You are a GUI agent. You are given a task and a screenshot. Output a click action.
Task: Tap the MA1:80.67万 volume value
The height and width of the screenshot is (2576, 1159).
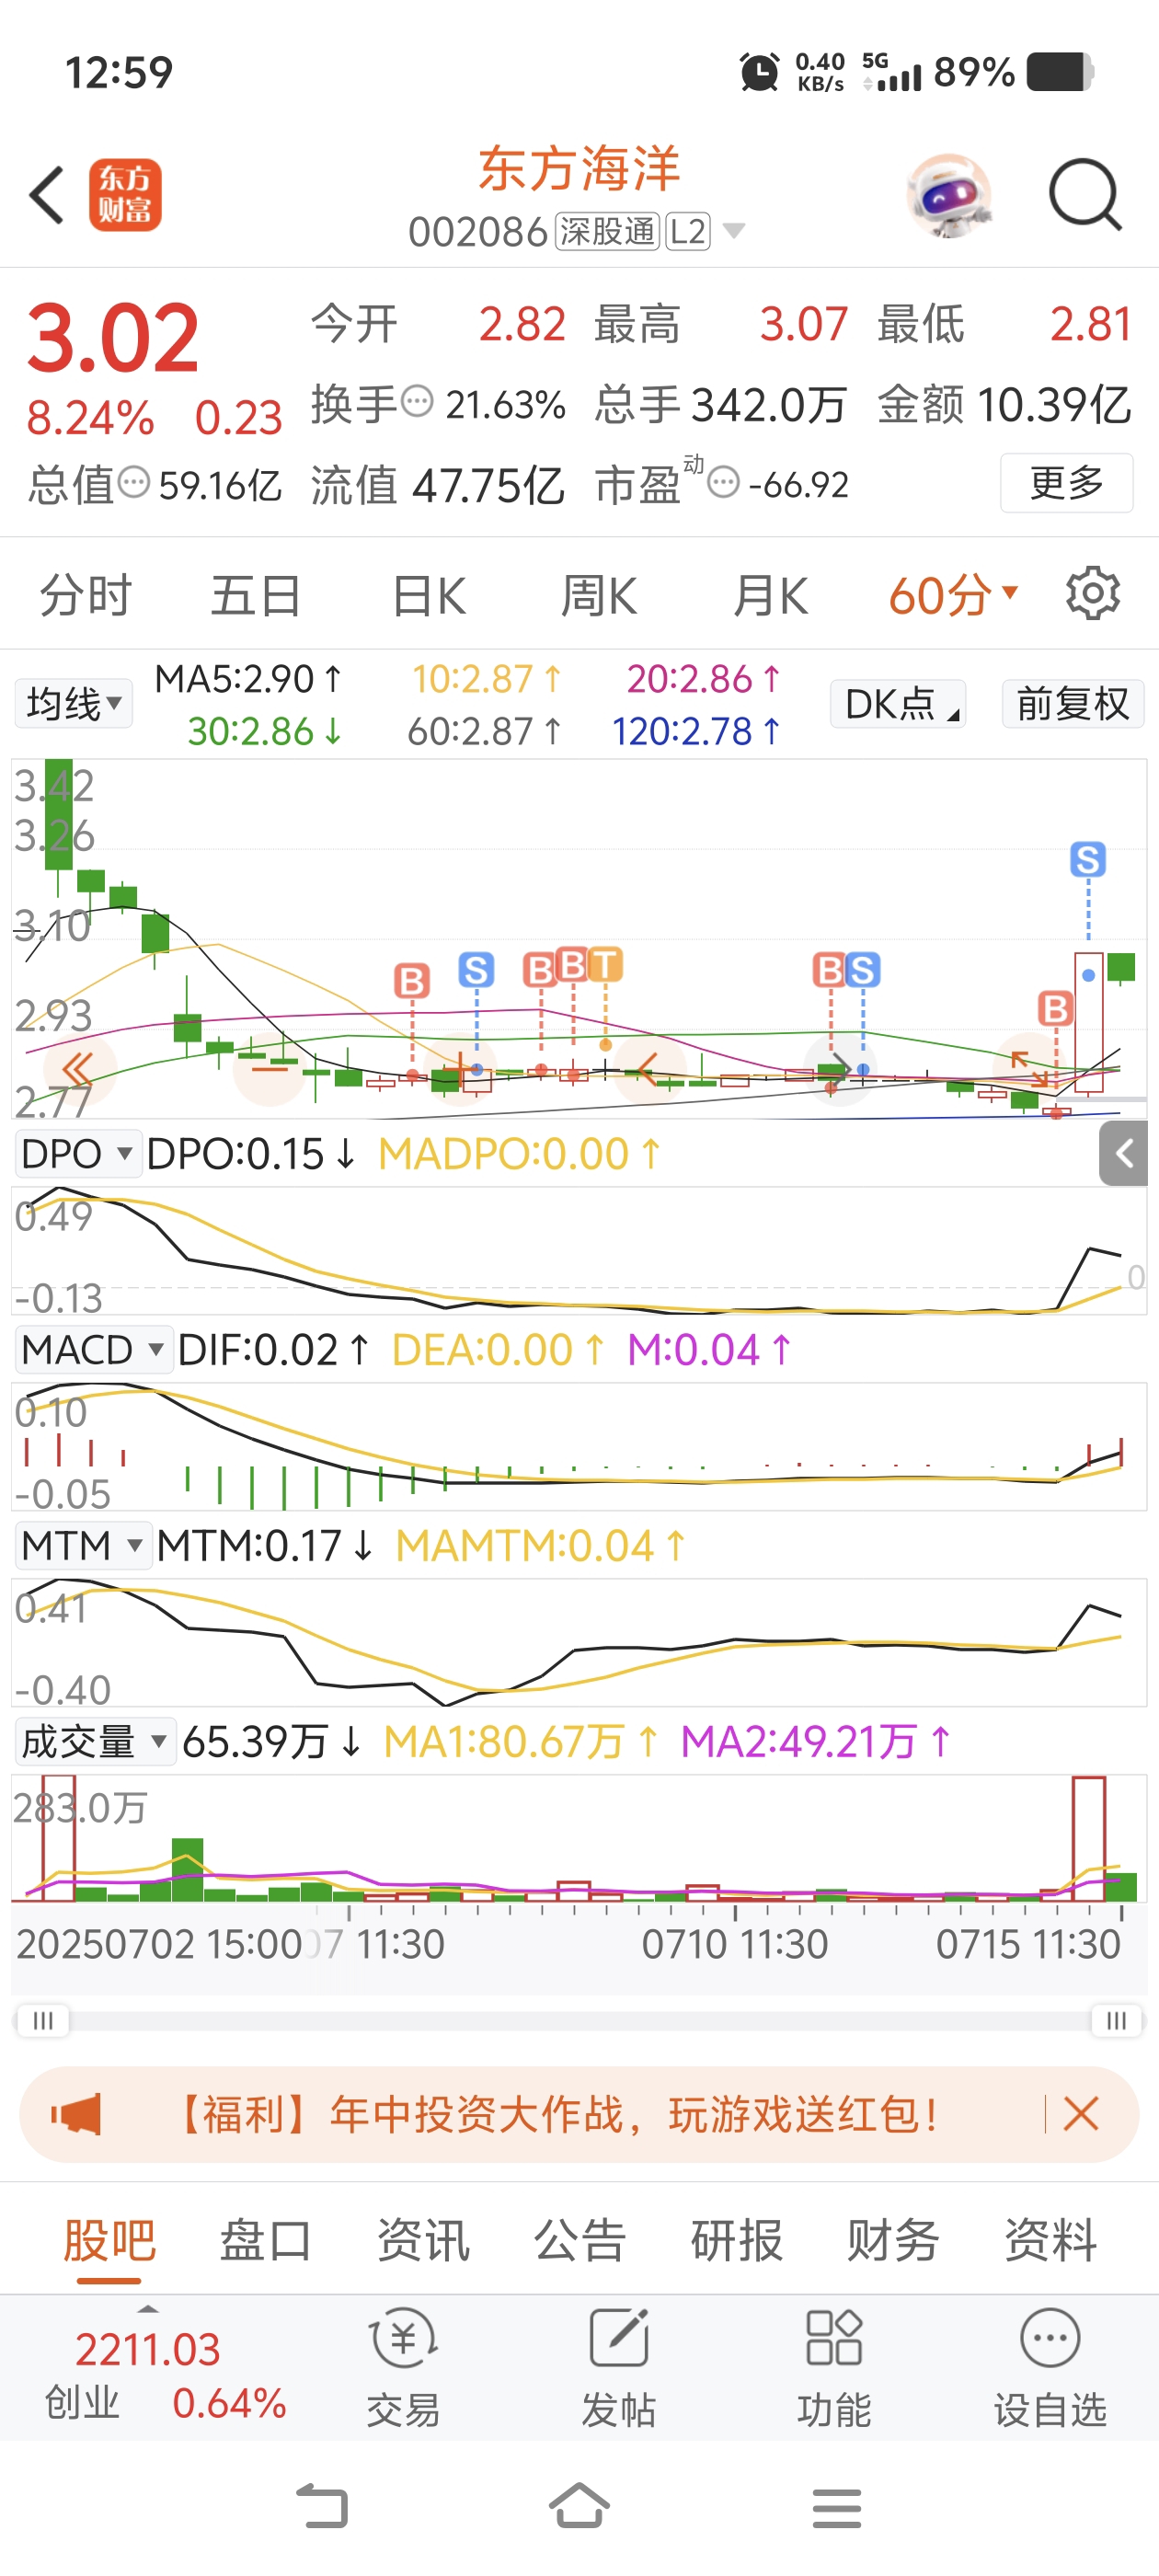tap(521, 1742)
